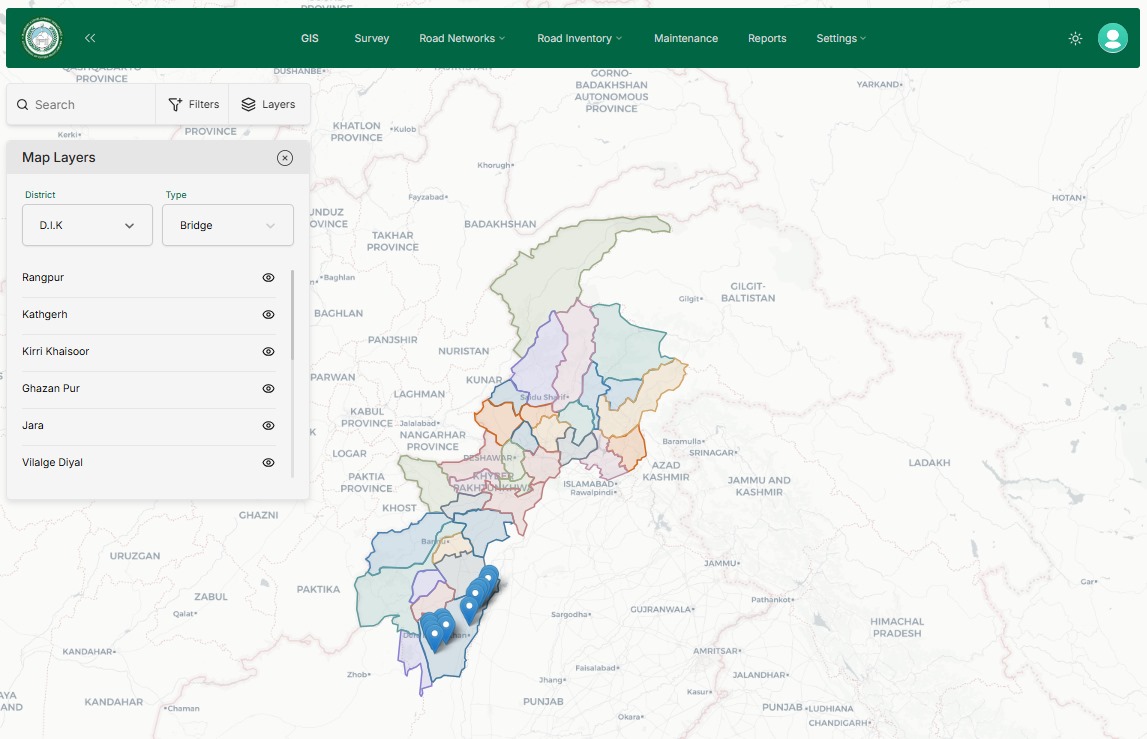This screenshot has height=739, width=1147.
Task: Hide the Ghazan Pur layer
Action: coord(268,389)
